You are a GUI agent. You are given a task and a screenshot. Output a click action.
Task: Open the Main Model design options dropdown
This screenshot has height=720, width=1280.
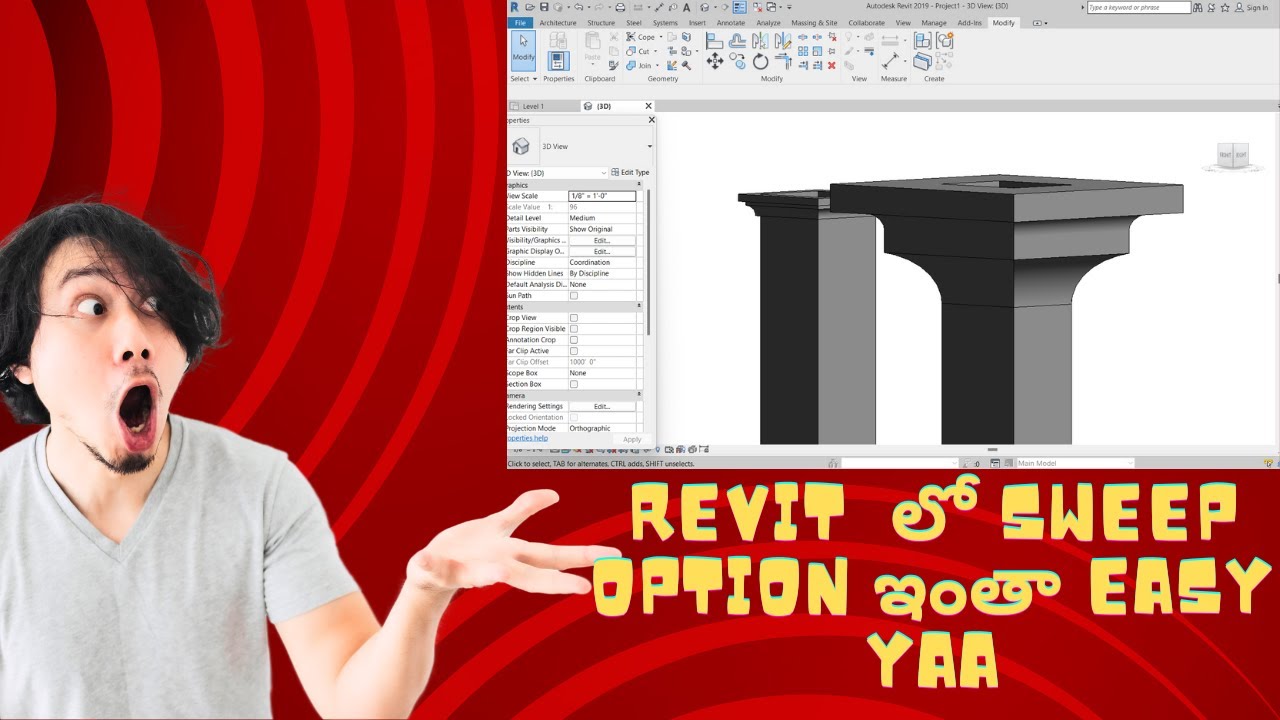coord(1075,463)
